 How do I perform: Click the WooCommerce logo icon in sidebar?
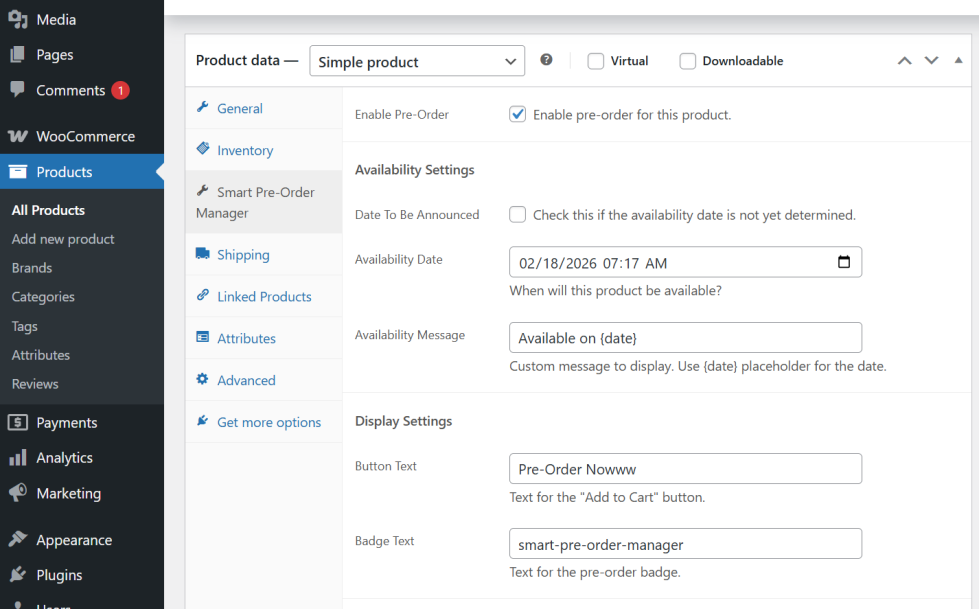click(17, 136)
